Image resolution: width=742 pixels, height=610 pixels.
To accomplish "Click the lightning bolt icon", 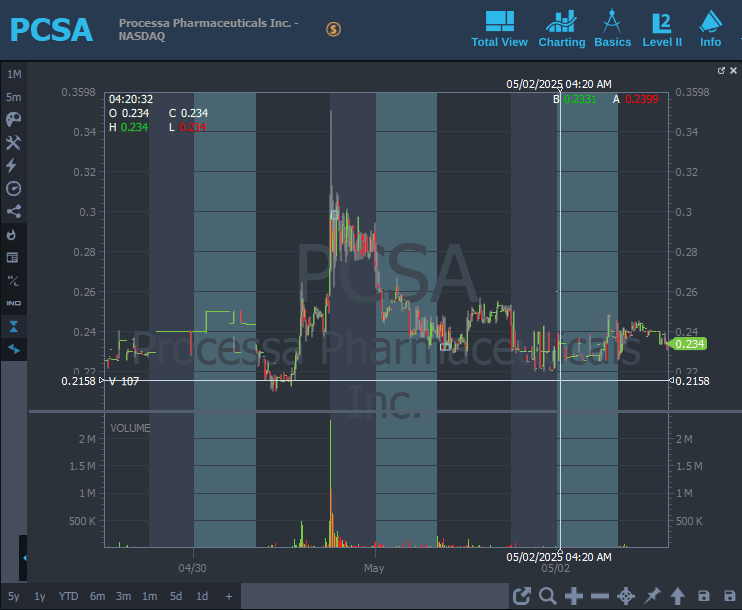I will click(x=11, y=165).
